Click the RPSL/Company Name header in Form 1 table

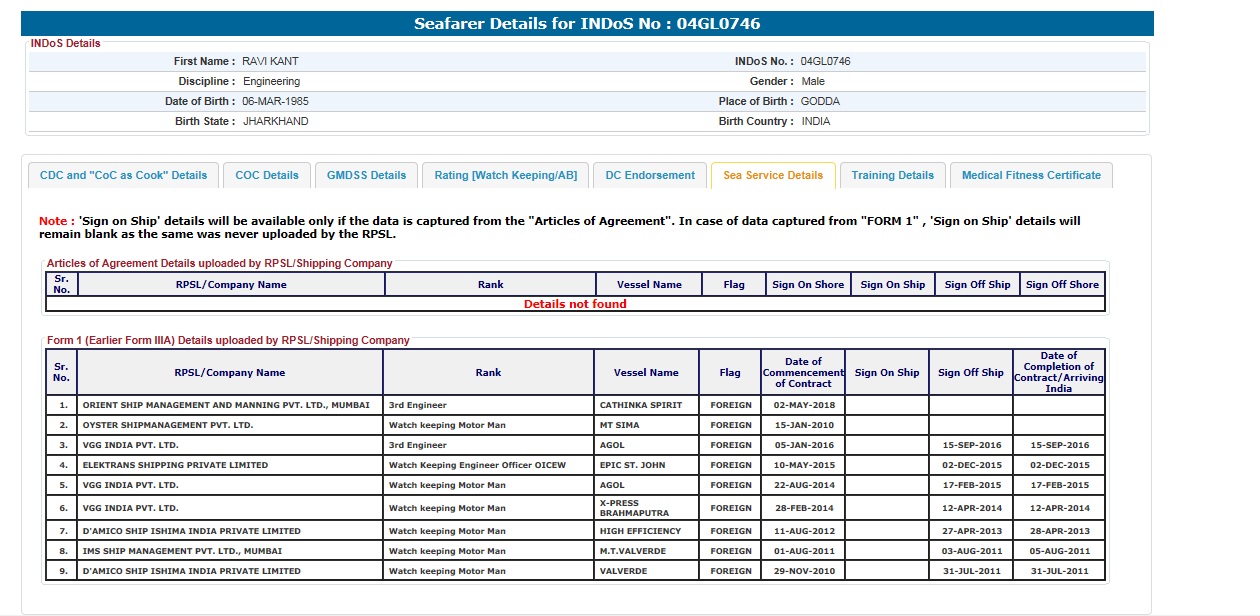click(230, 373)
